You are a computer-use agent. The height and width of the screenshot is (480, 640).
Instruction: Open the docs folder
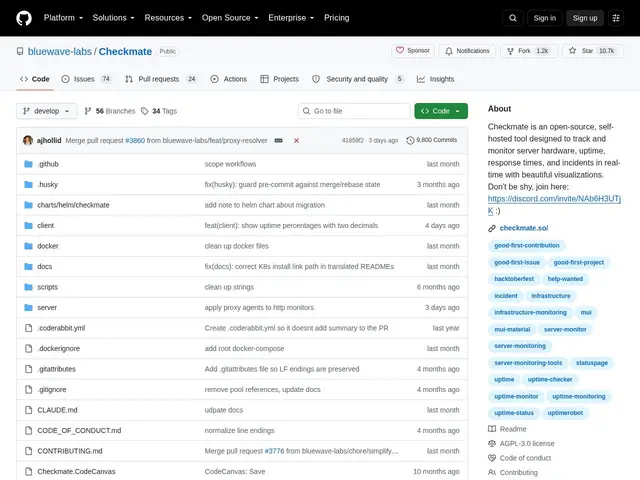(44, 267)
